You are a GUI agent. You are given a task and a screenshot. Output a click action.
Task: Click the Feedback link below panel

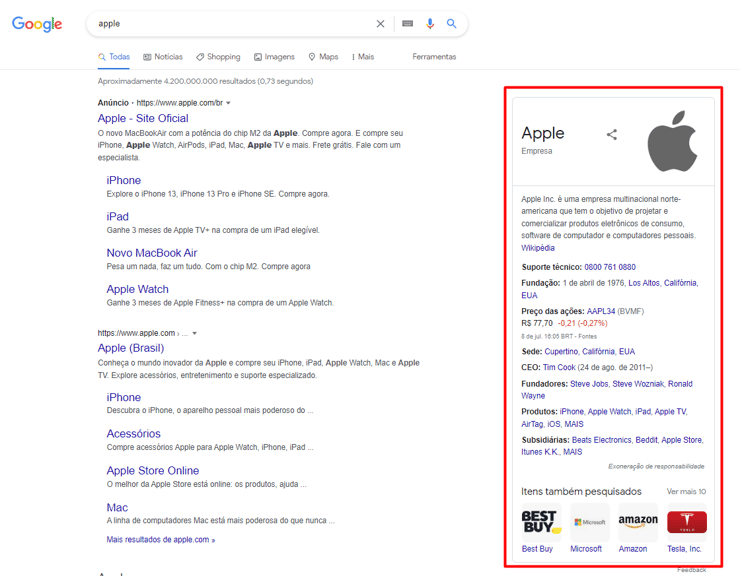click(x=691, y=570)
